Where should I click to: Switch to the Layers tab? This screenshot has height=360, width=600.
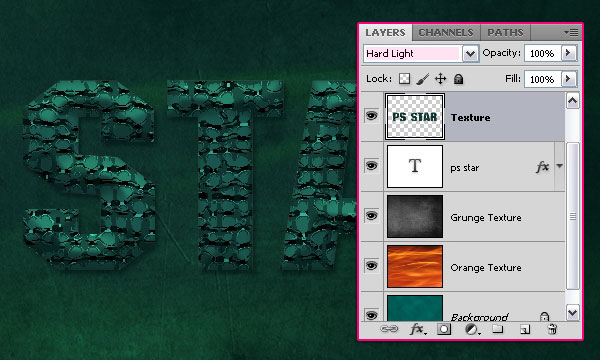[385, 33]
